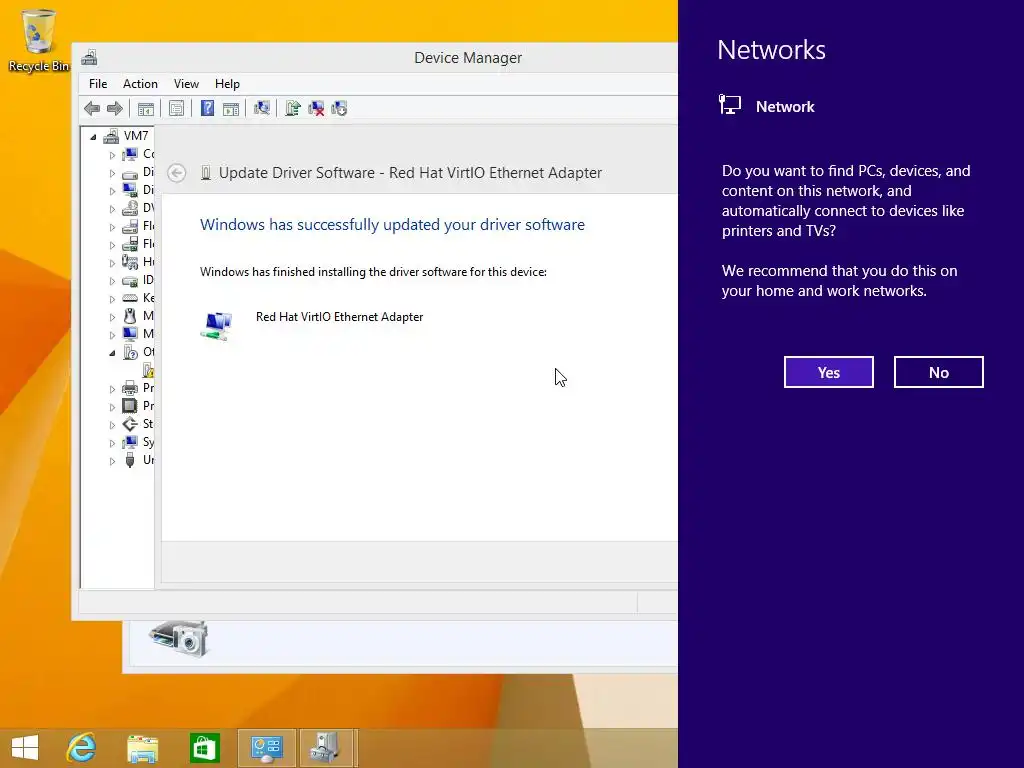Click the Forward arrow in Device Manager toolbar
Screen dimensions: 1024x768
pyautogui.click(x=114, y=108)
